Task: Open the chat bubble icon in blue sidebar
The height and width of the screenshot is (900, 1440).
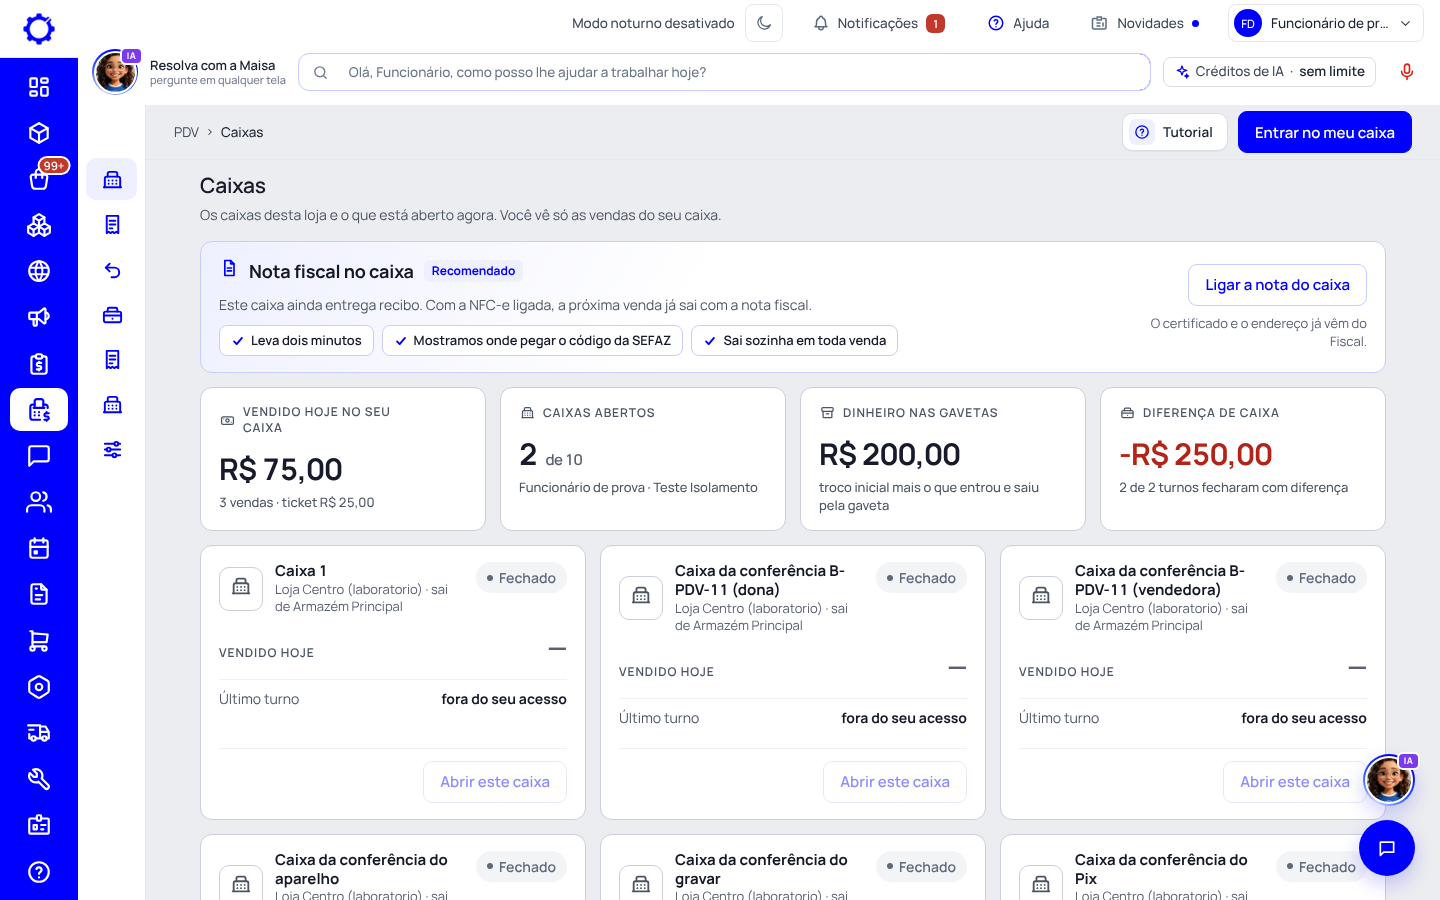Action: pos(39,456)
